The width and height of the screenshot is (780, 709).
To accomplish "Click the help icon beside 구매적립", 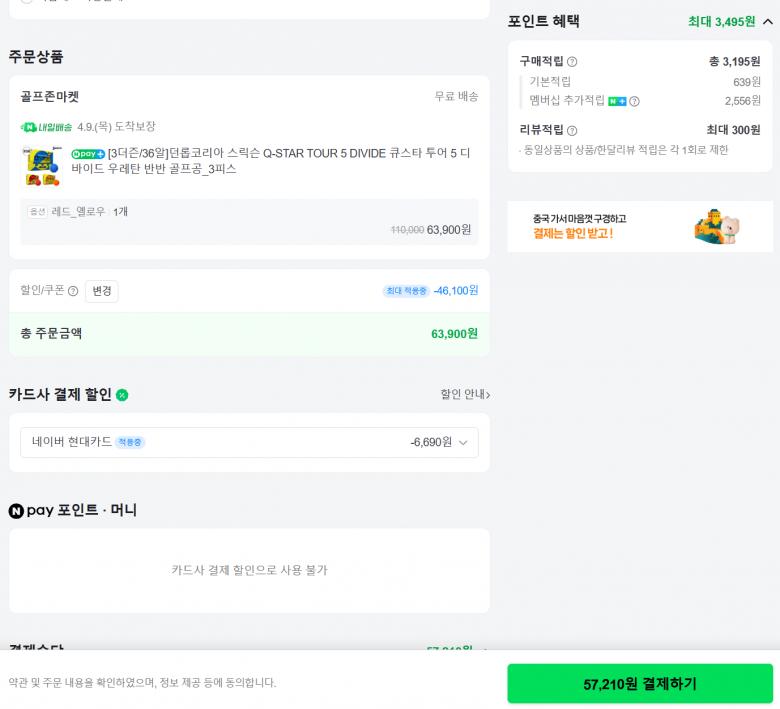I will pos(572,62).
